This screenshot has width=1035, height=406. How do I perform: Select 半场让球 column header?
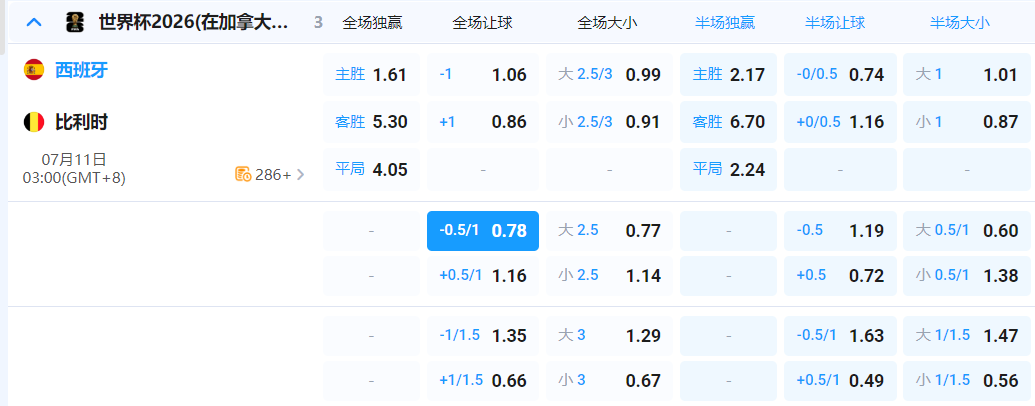(835, 23)
